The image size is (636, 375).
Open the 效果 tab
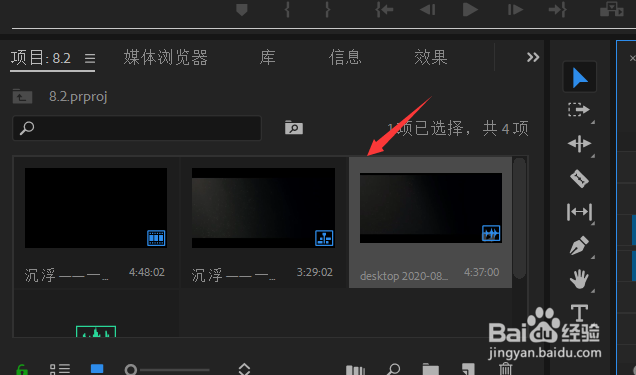431,58
